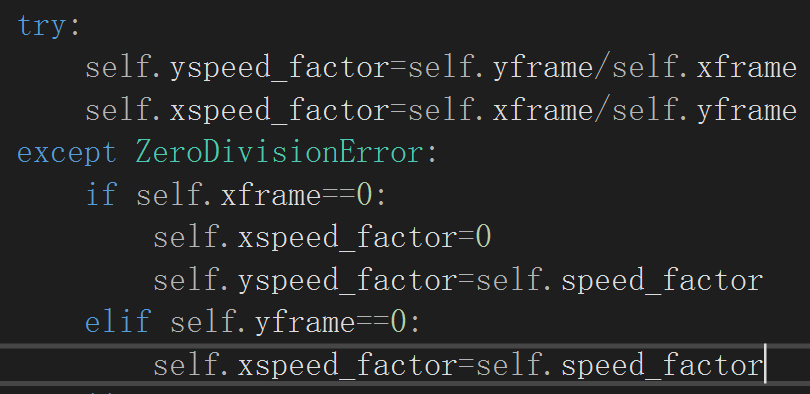Click the colon after ZeroDivisionError

[x=432, y=154]
